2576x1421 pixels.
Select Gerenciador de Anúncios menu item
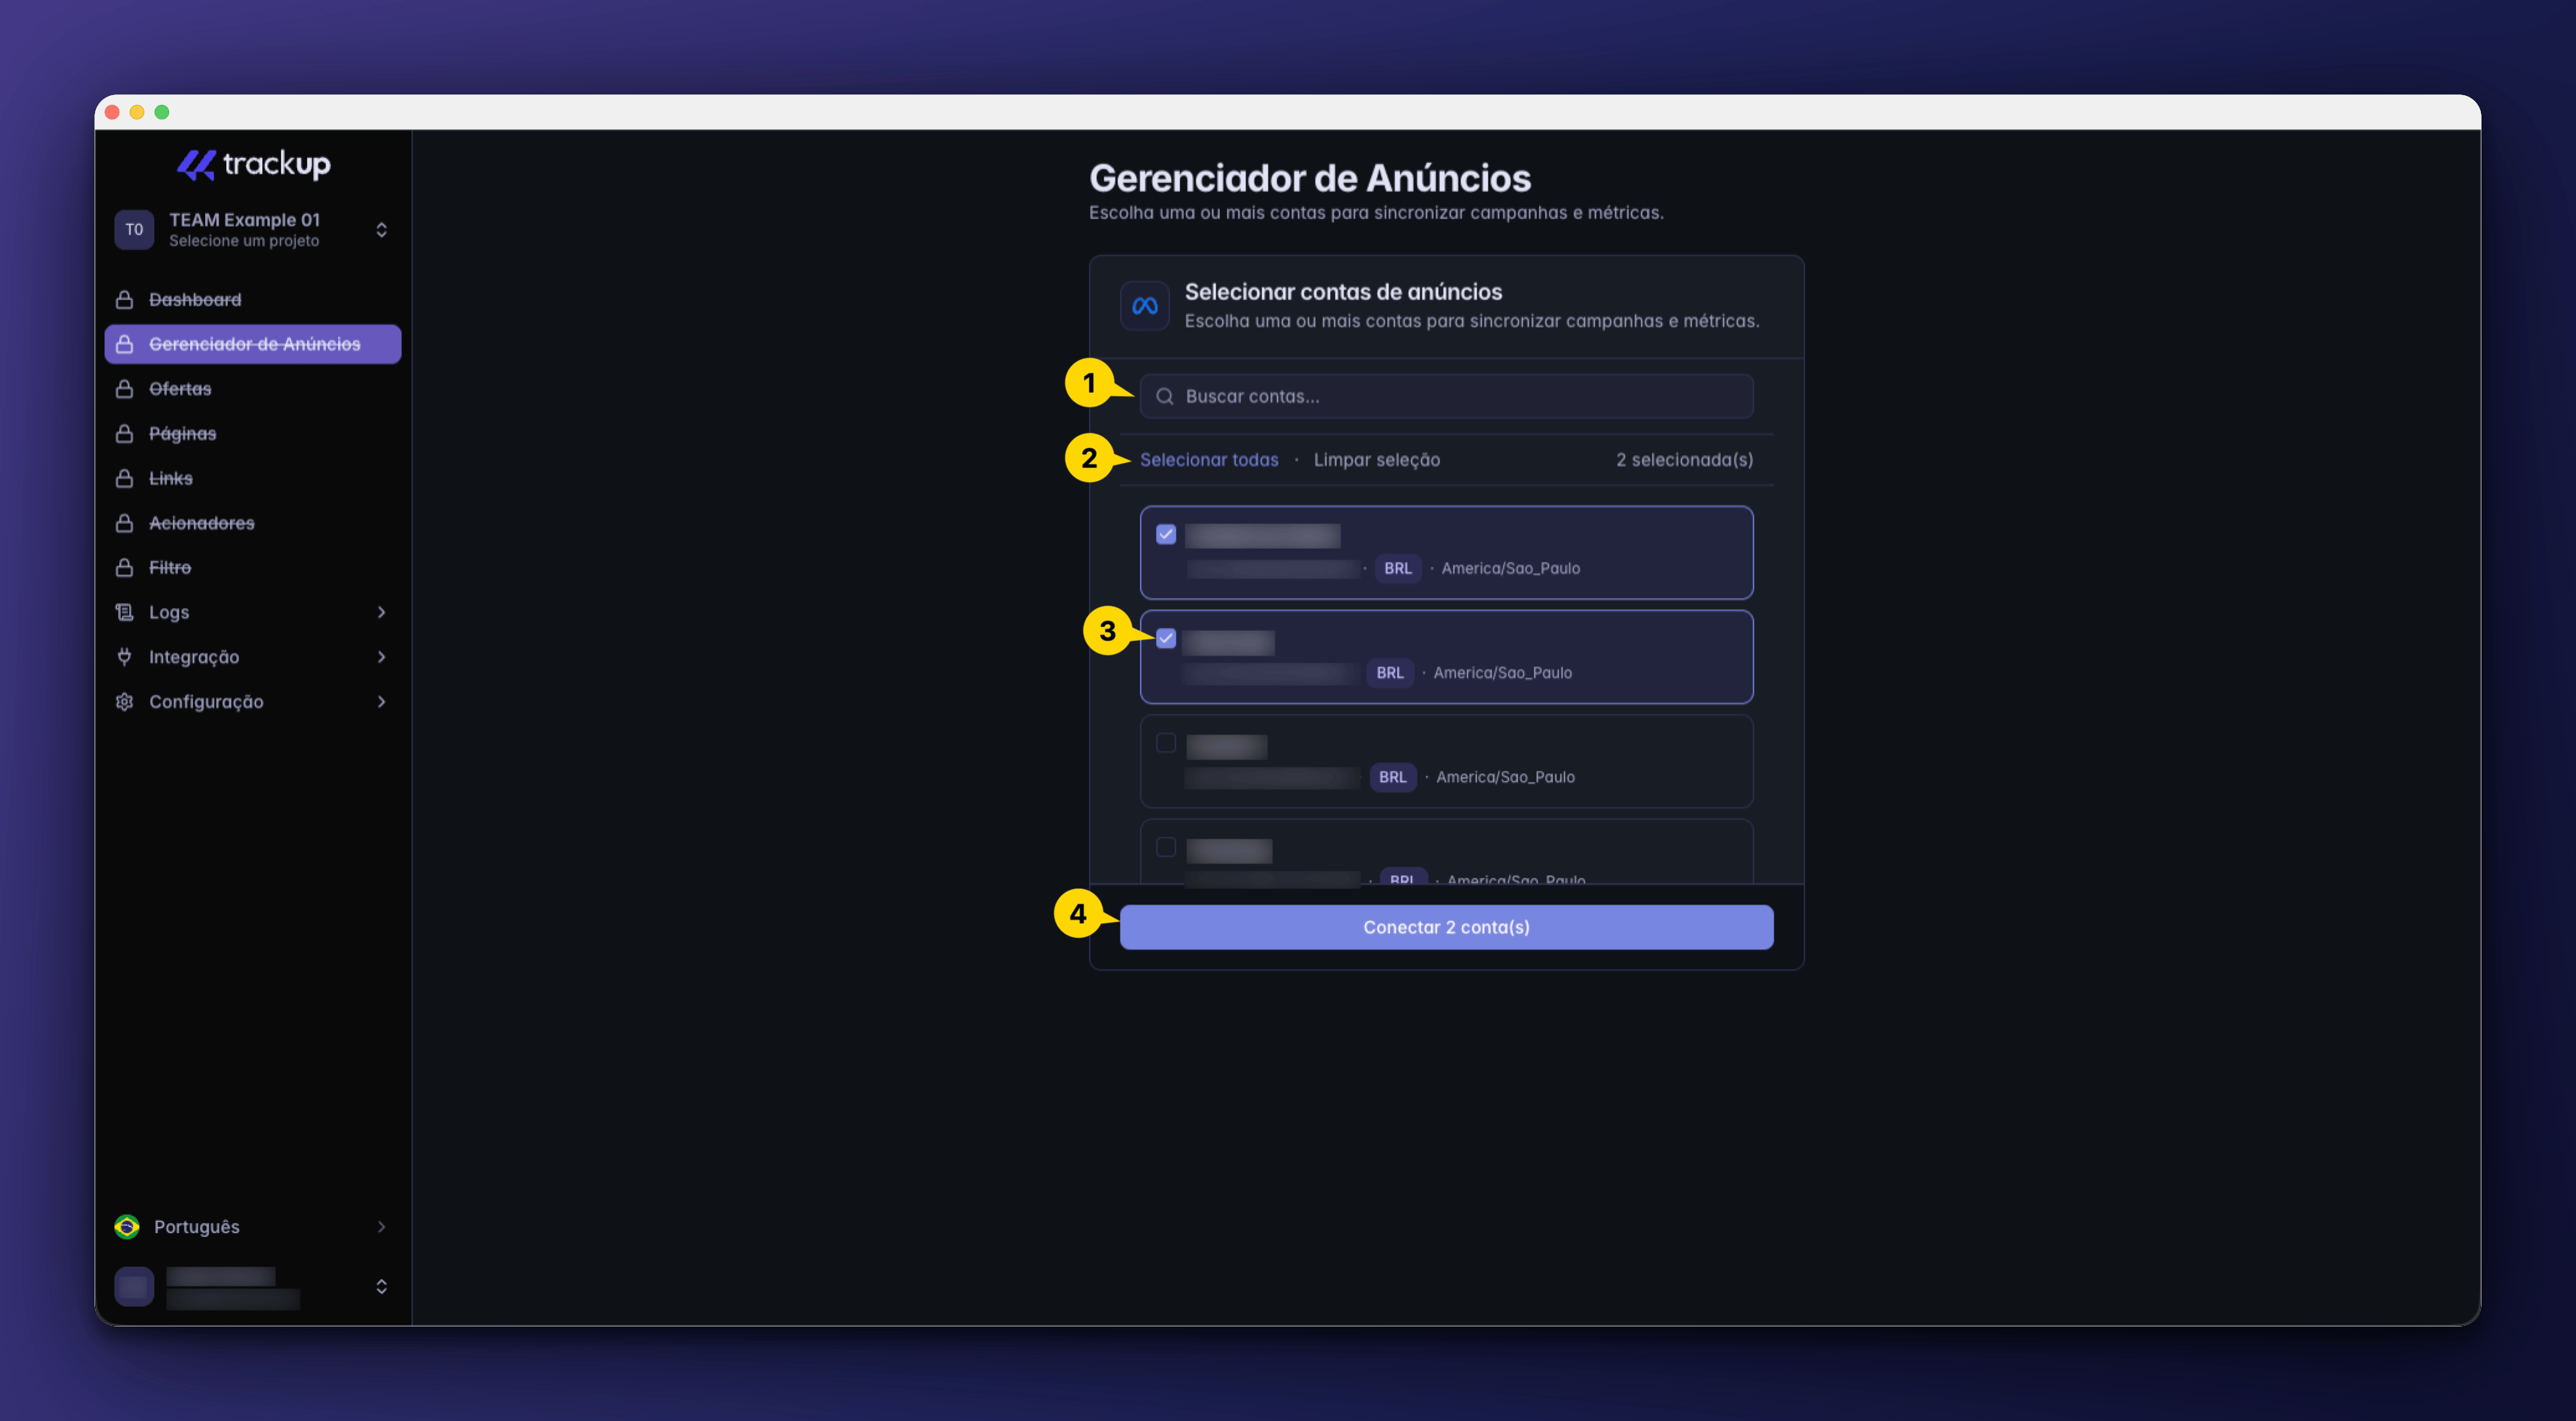pos(253,343)
